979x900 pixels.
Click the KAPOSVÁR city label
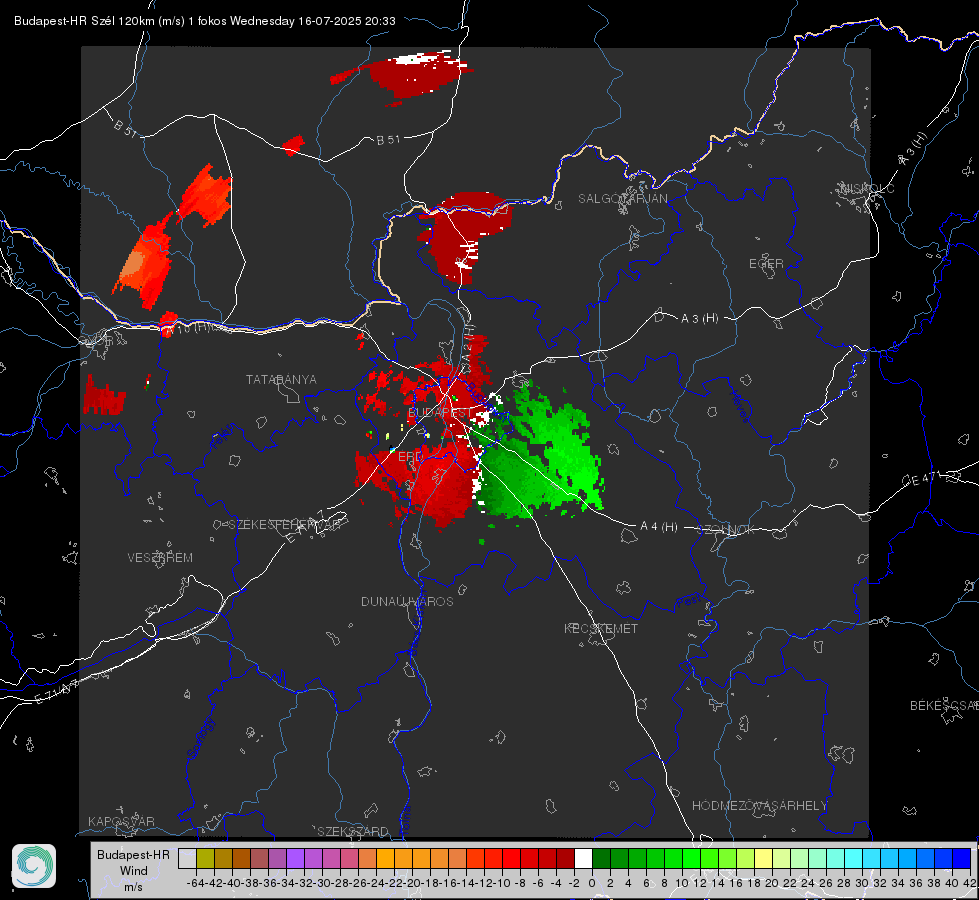click(x=121, y=821)
